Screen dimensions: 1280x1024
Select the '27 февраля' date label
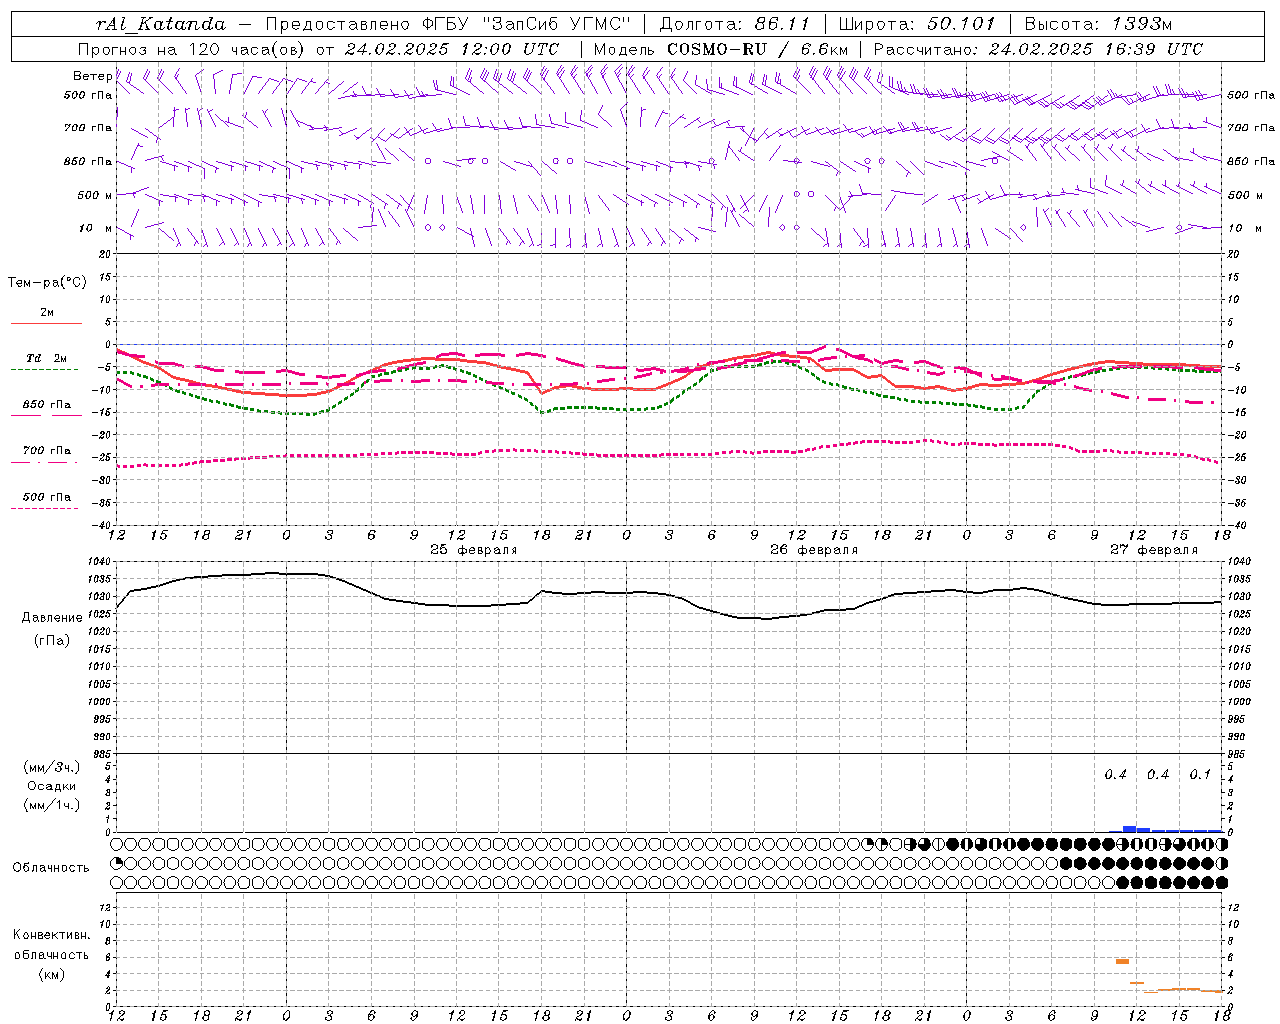click(1154, 550)
